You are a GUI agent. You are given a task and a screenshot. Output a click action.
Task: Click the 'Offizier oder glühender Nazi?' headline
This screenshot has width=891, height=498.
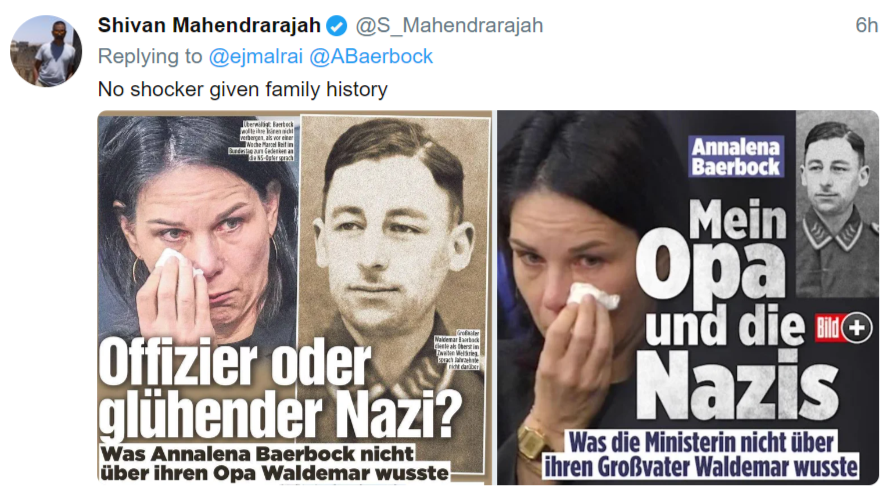pos(280,391)
